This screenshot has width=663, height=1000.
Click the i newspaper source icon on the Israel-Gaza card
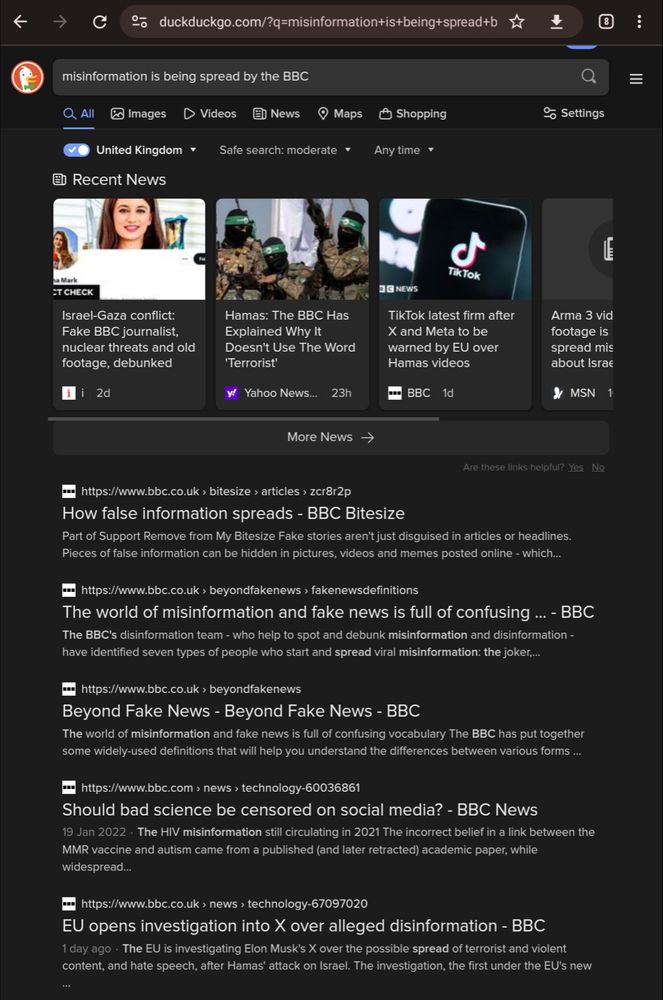tap(69, 393)
